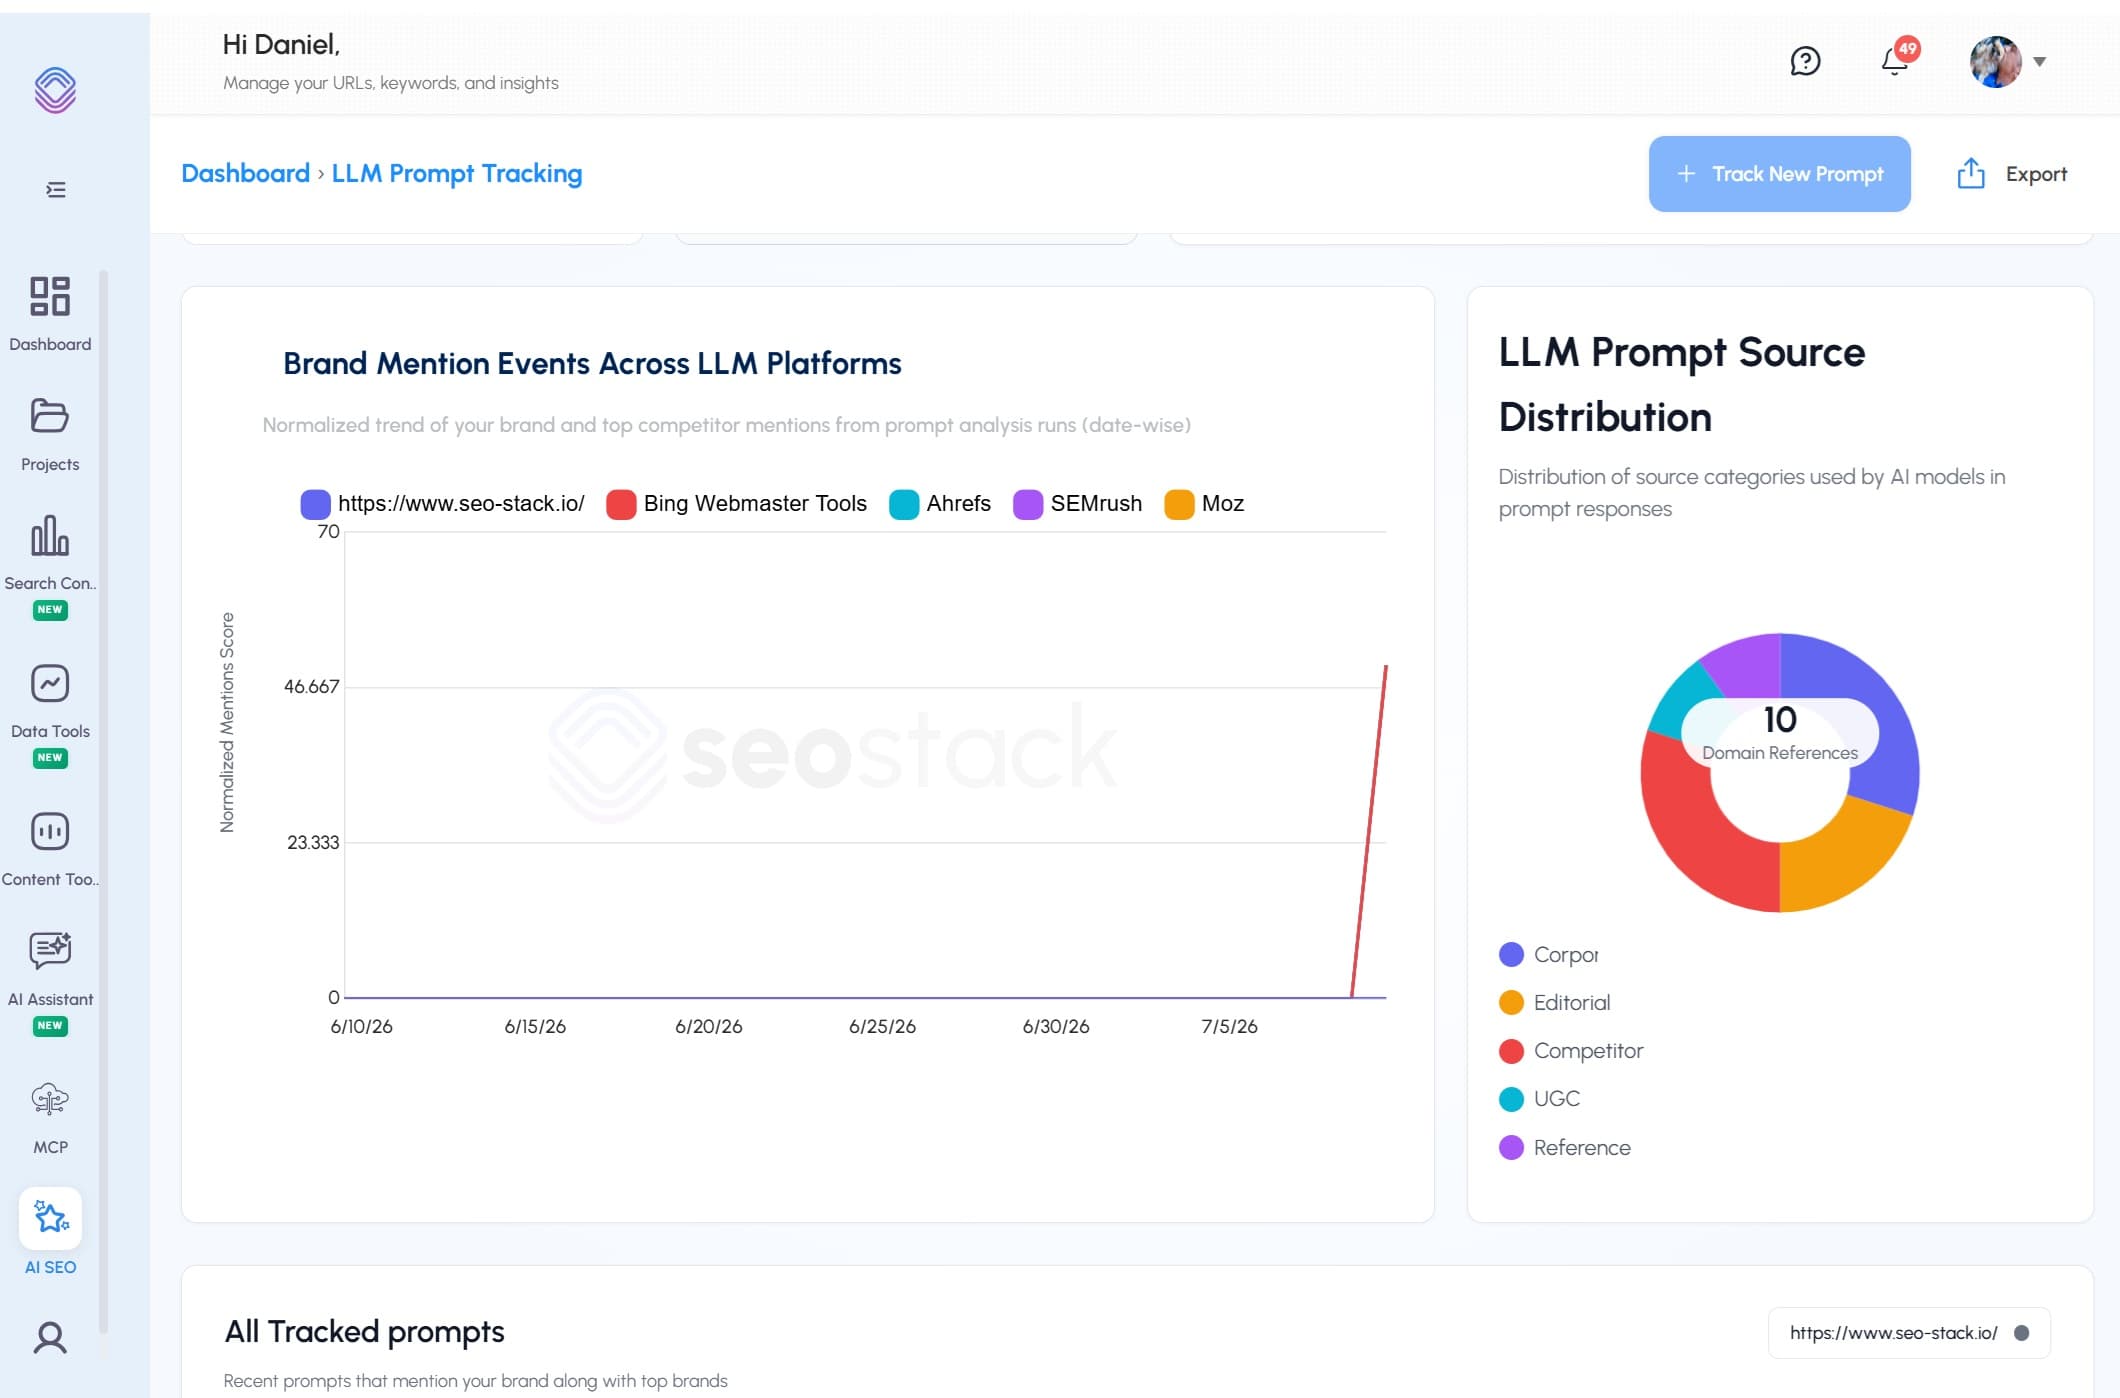Toggle https://www.seo-stack.io/ series in legend
The height and width of the screenshot is (1398, 2120).
click(442, 503)
